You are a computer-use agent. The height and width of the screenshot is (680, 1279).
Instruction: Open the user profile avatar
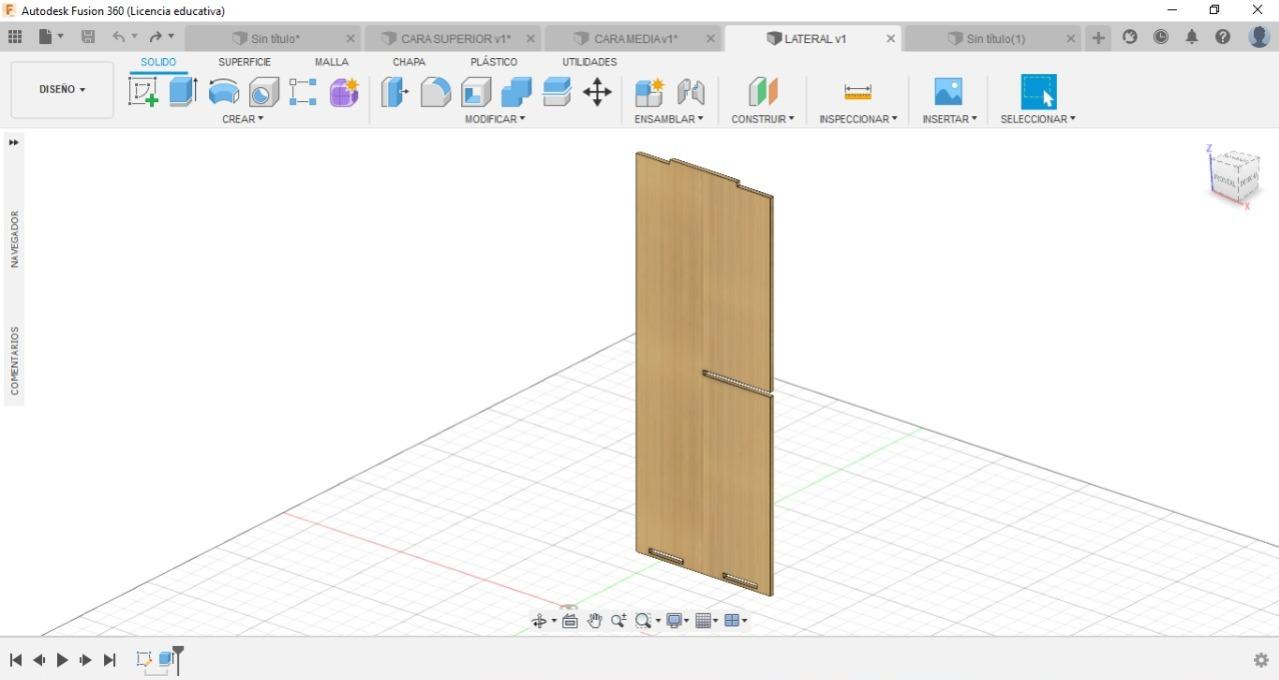pyautogui.click(x=1259, y=36)
